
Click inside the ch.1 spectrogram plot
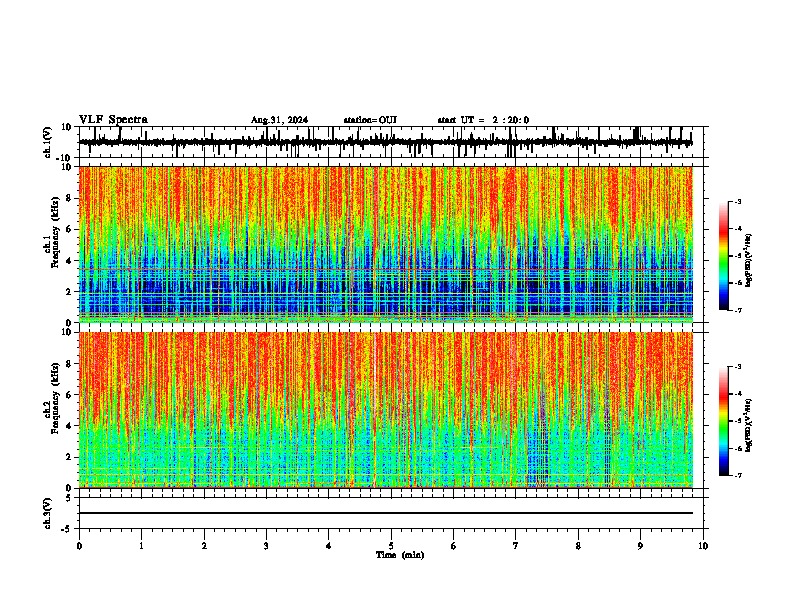click(x=385, y=244)
